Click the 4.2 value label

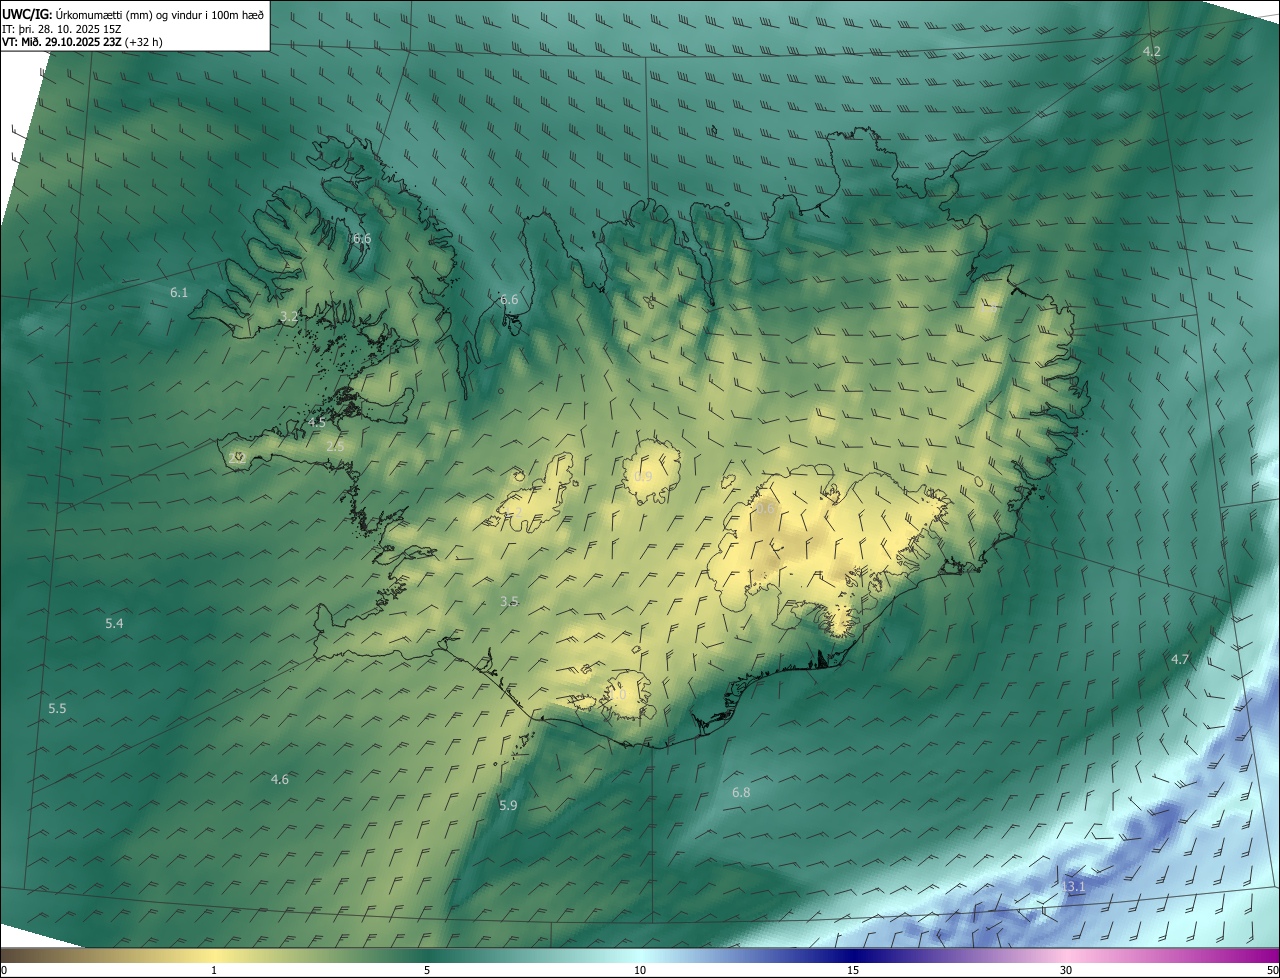tap(1152, 51)
